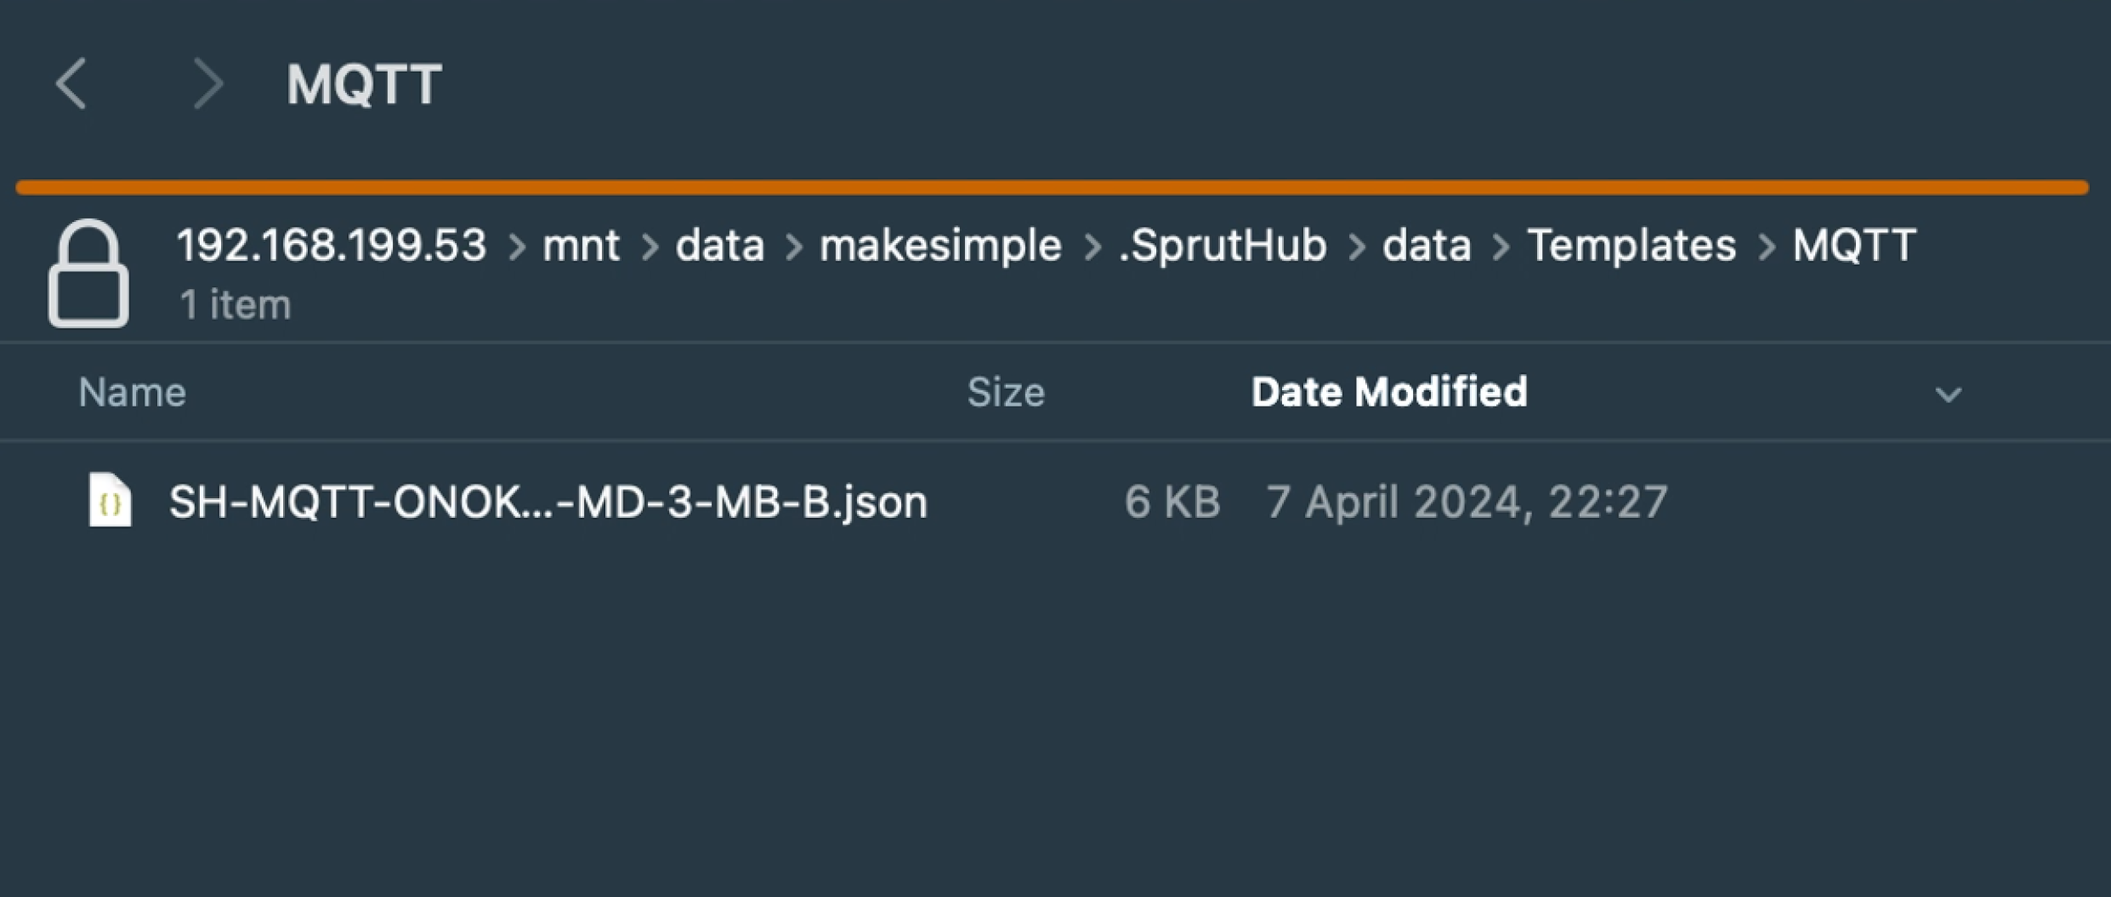This screenshot has width=2111, height=897.
Task: Go back with the left arrow
Action: click(72, 83)
